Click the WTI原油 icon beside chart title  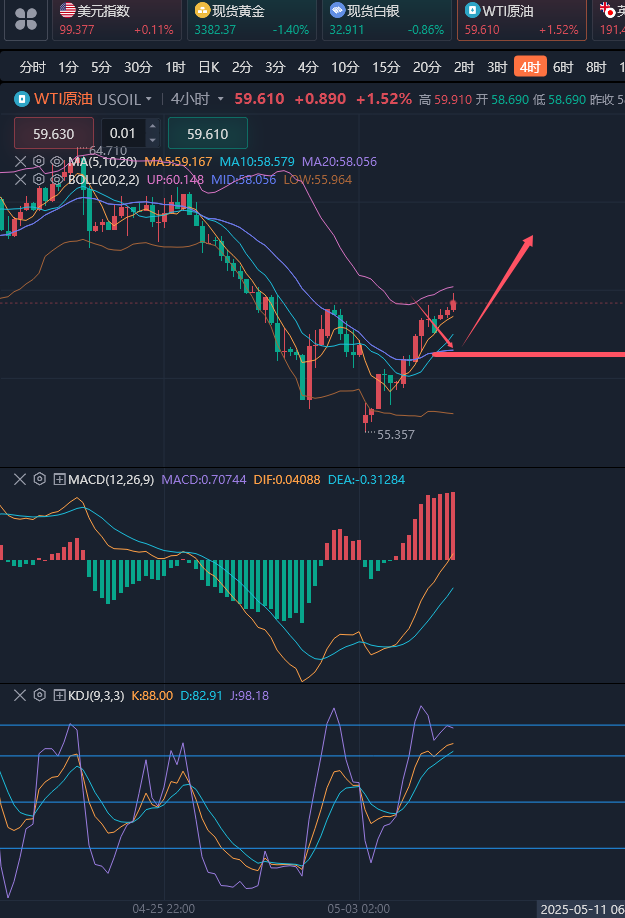click(x=22, y=99)
